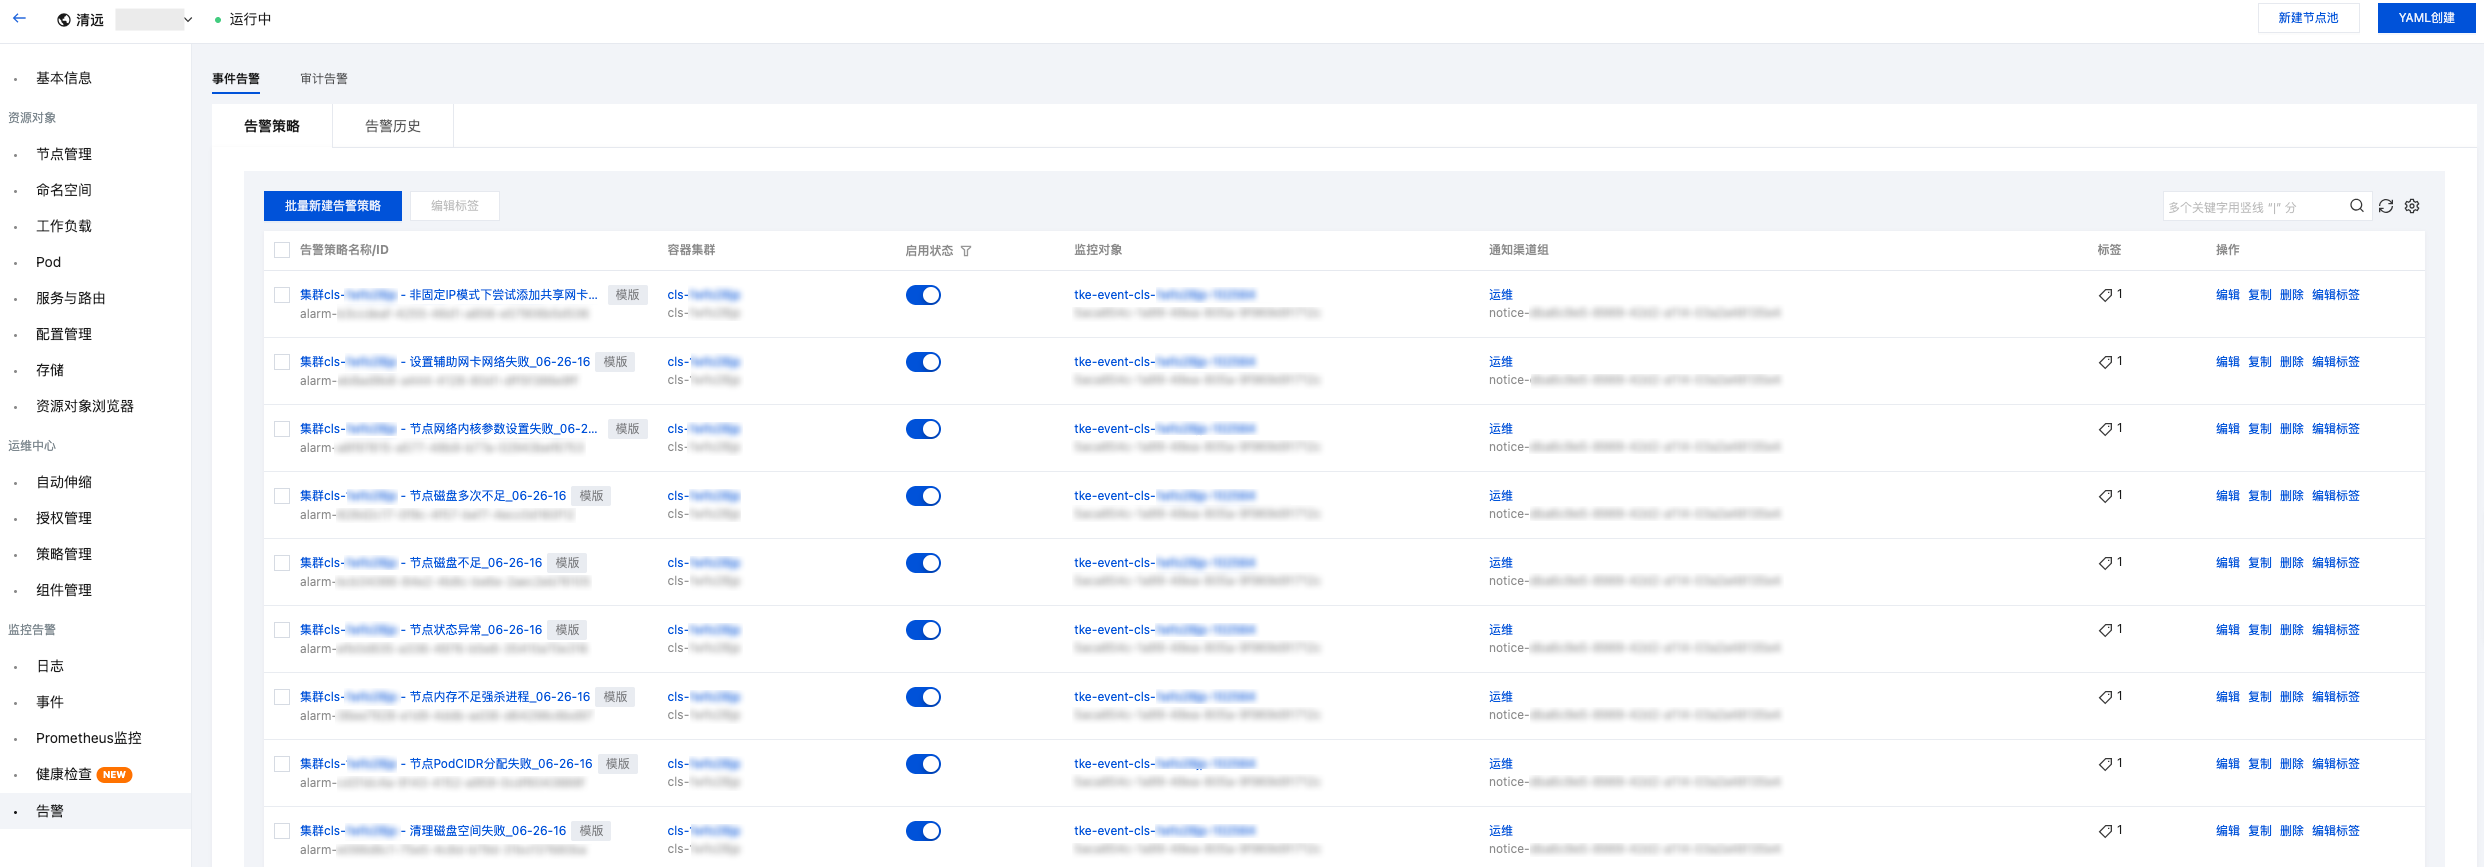The width and height of the screenshot is (2484, 867).
Task: Open 命名空间 in sidebar
Action: click(x=64, y=190)
